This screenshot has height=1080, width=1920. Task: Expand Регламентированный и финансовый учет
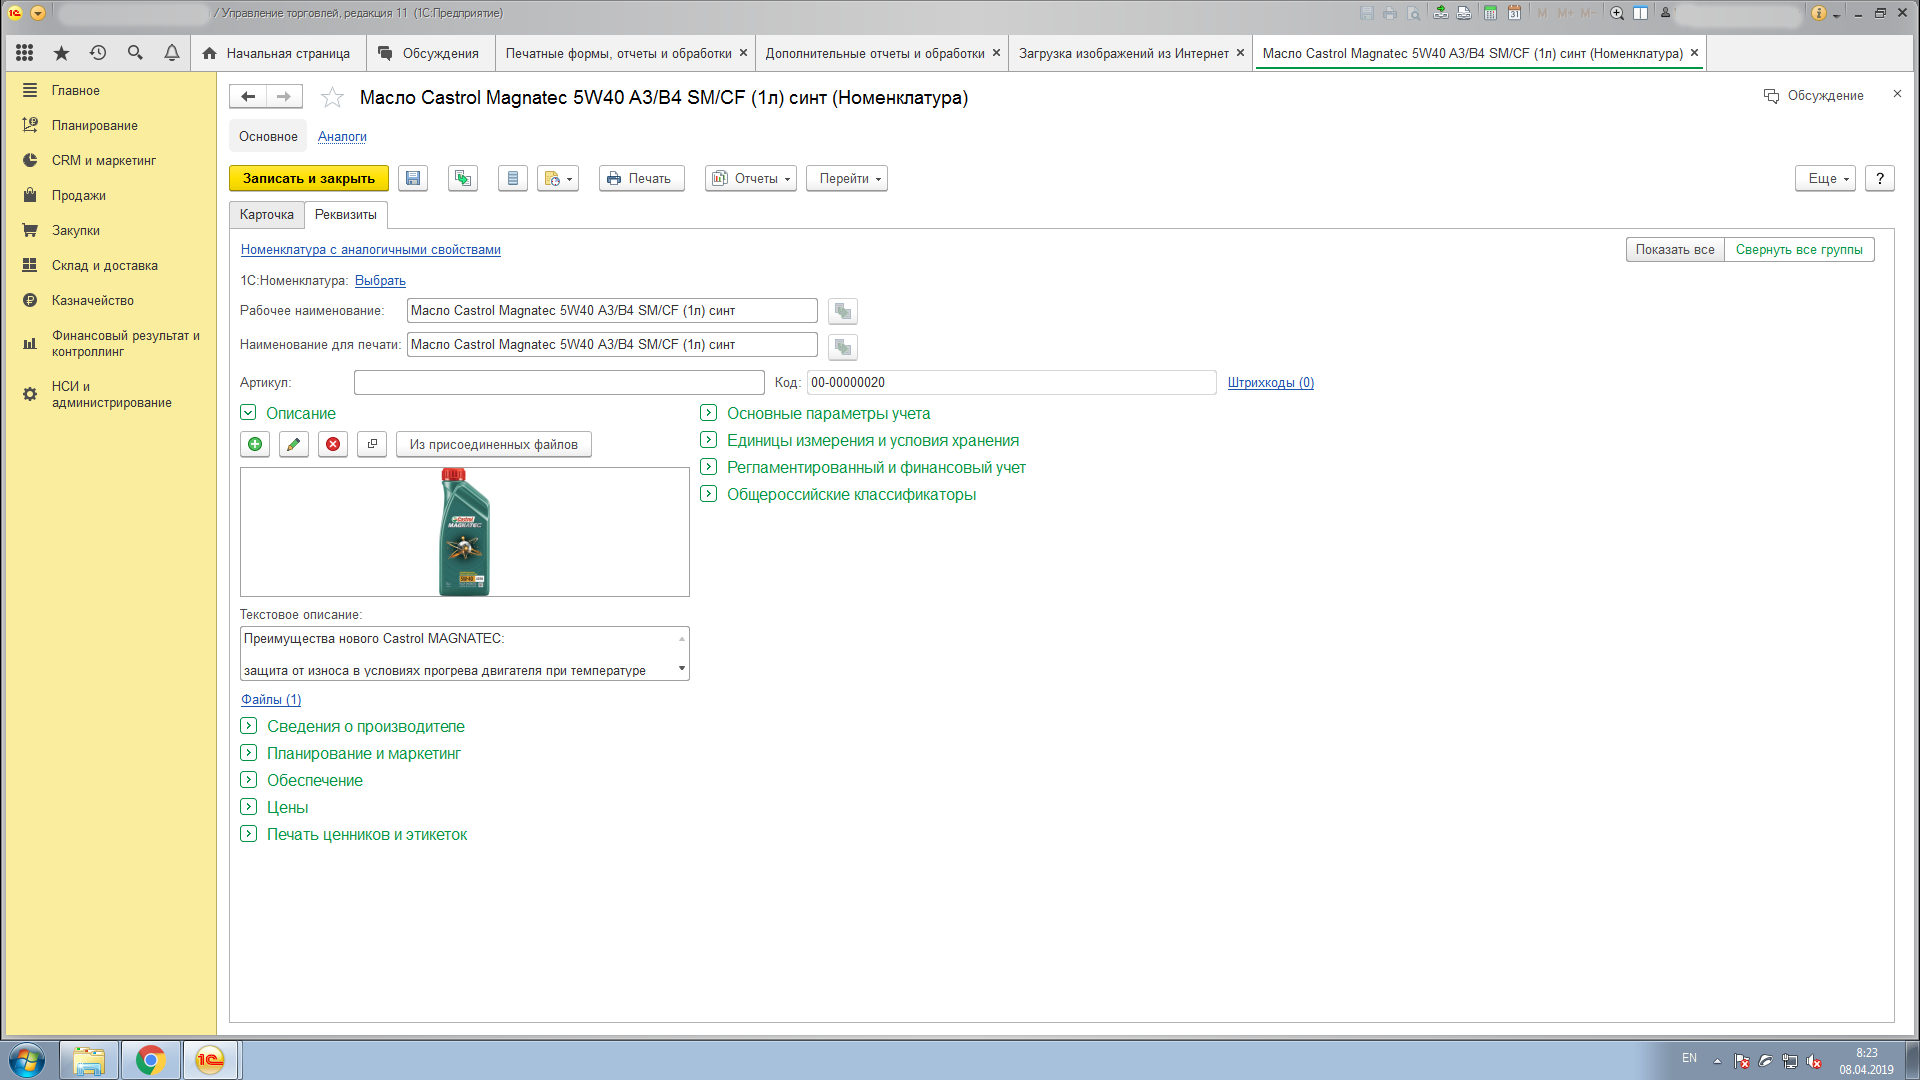click(x=709, y=466)
